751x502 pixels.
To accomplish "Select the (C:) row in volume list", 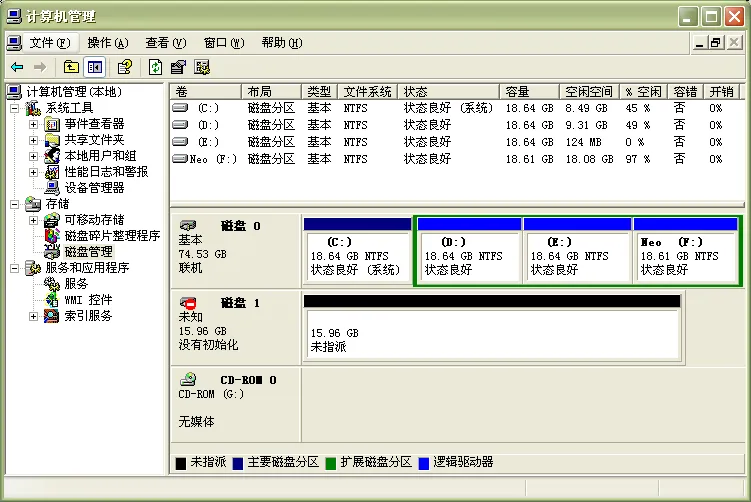I will tap(456, 108).
